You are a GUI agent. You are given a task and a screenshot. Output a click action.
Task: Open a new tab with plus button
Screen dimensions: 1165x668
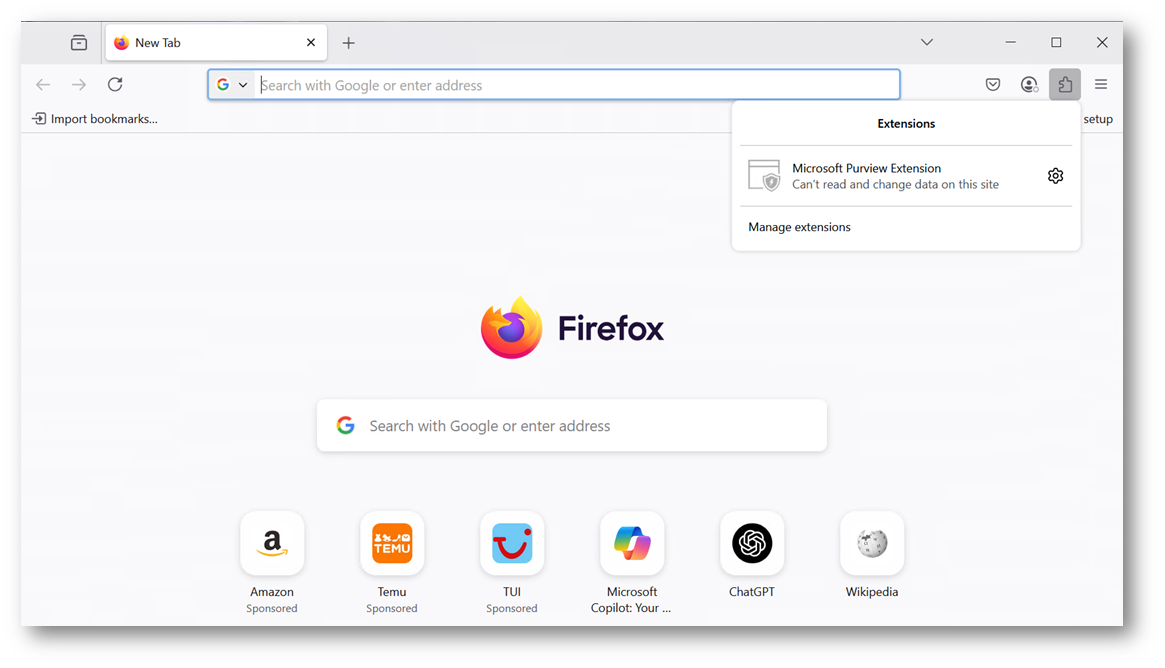348,43
